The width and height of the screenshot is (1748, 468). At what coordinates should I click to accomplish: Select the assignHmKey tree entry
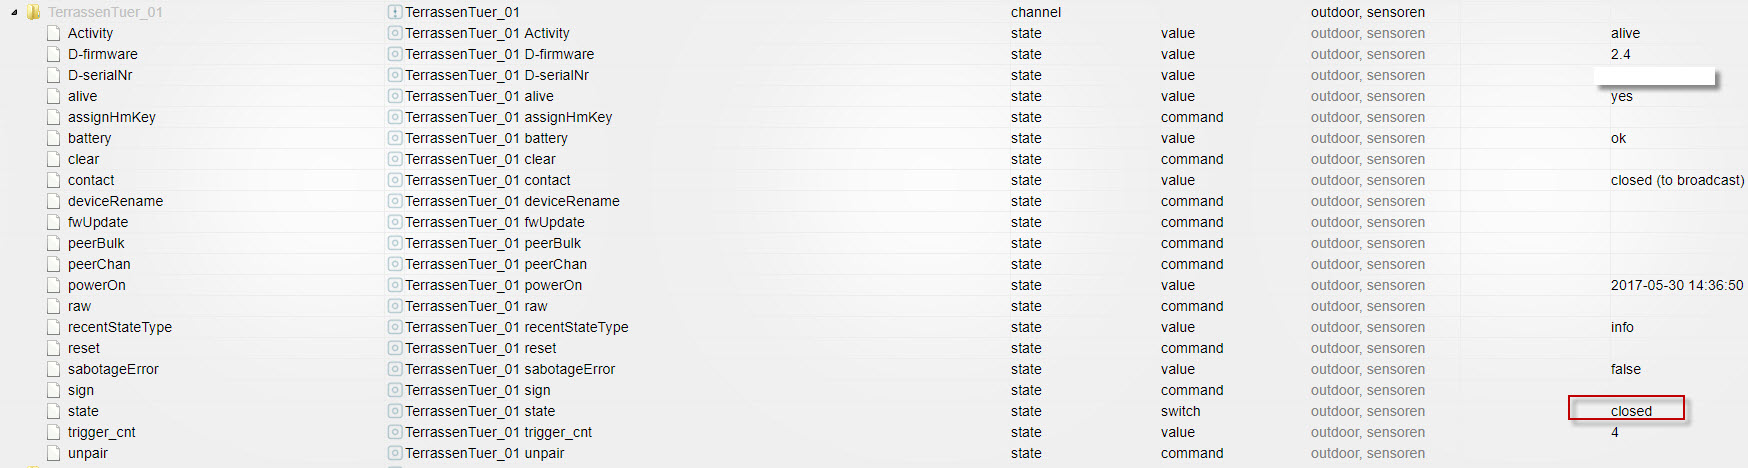[112, 118]
